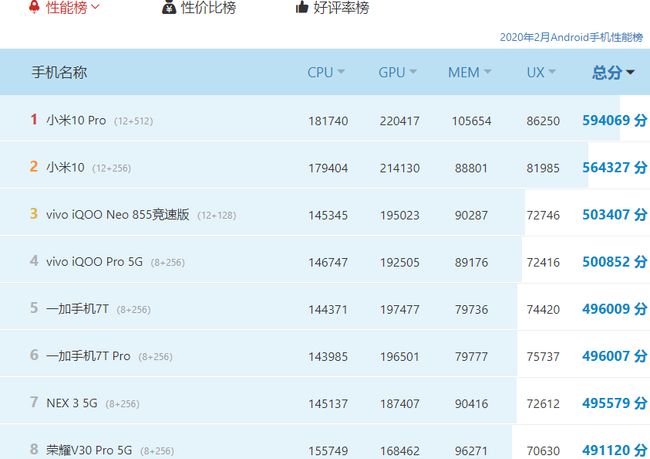
Task: Sort by GPU column arrow
Action: (x=413, y=72)
